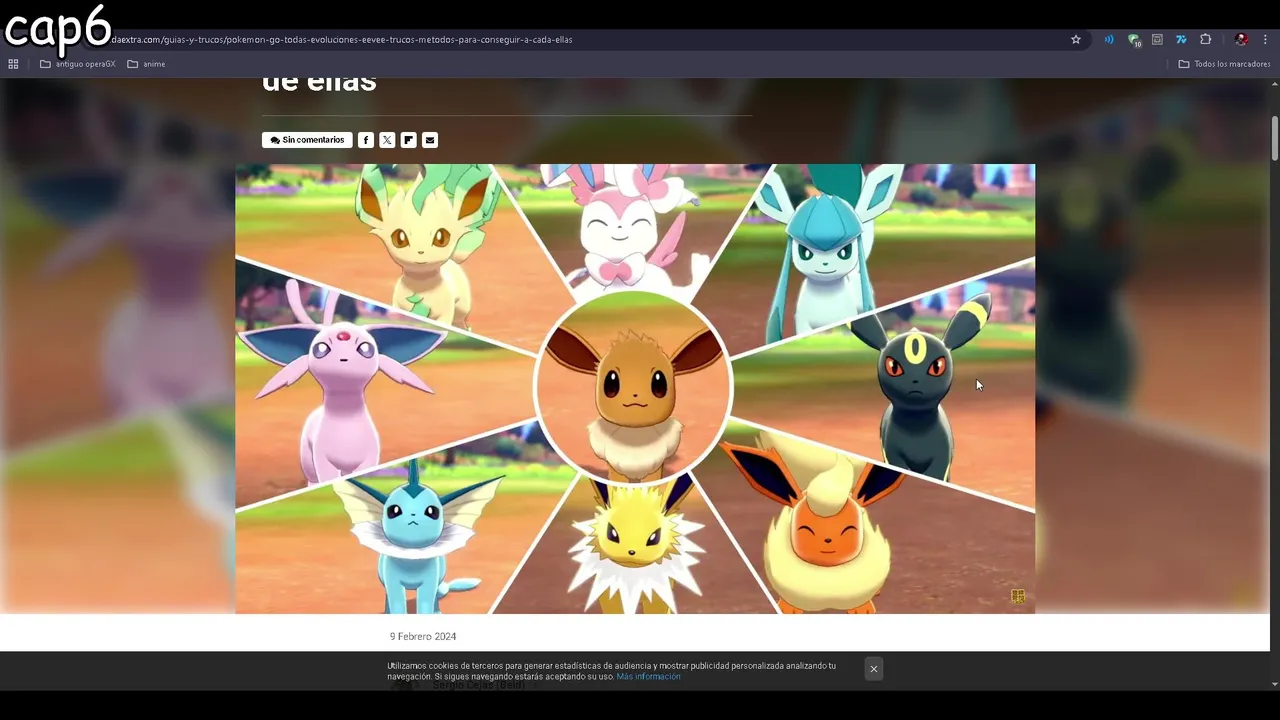Open the 7tv extension icon

click(x=1181, y=40)
